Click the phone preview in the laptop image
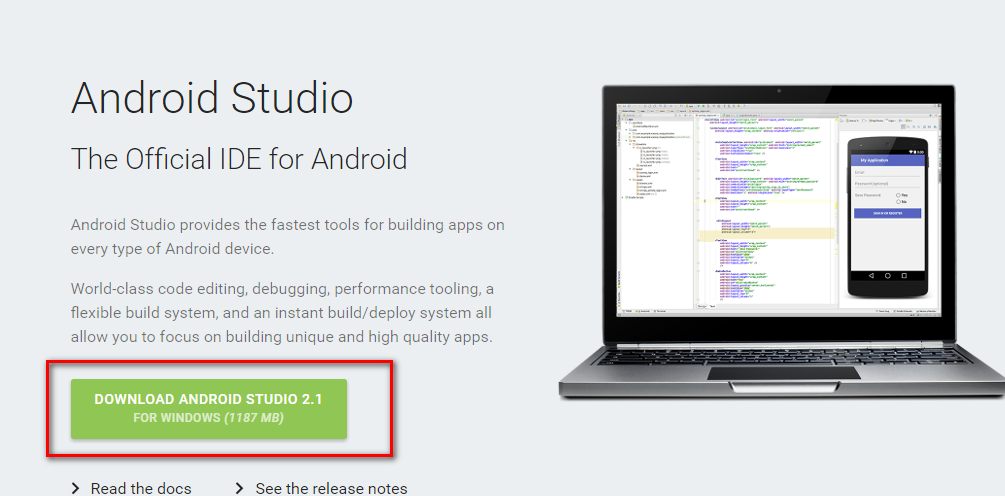Viewport: 1005px width, 496px height. [x=887, y=217]
